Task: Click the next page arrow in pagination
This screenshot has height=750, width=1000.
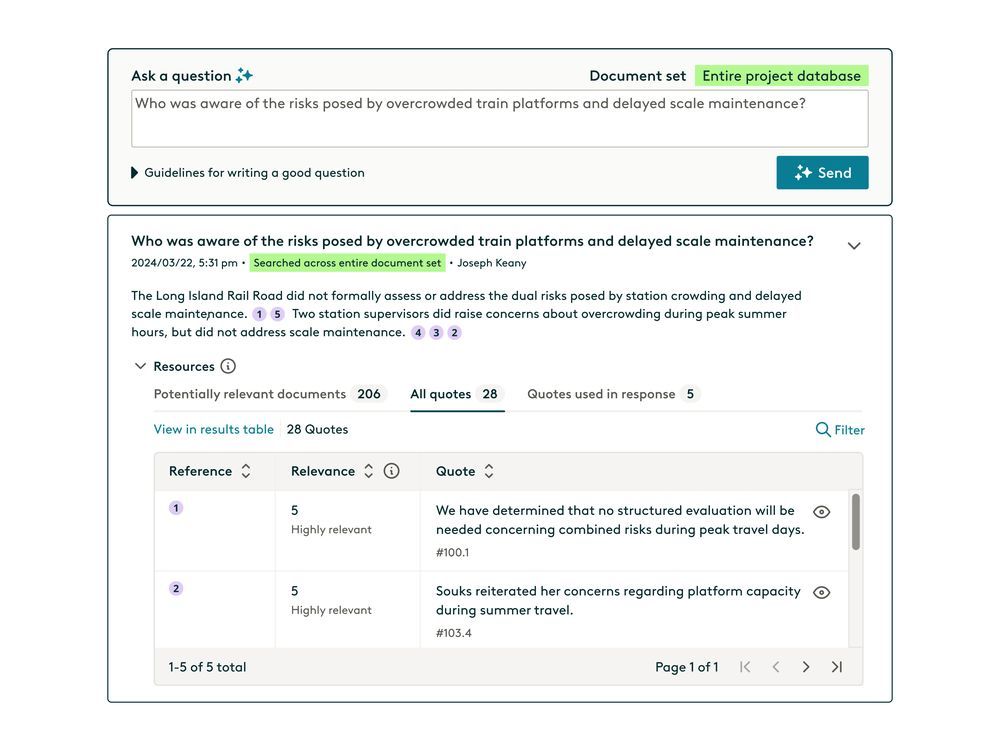Action: pos(806,666)
